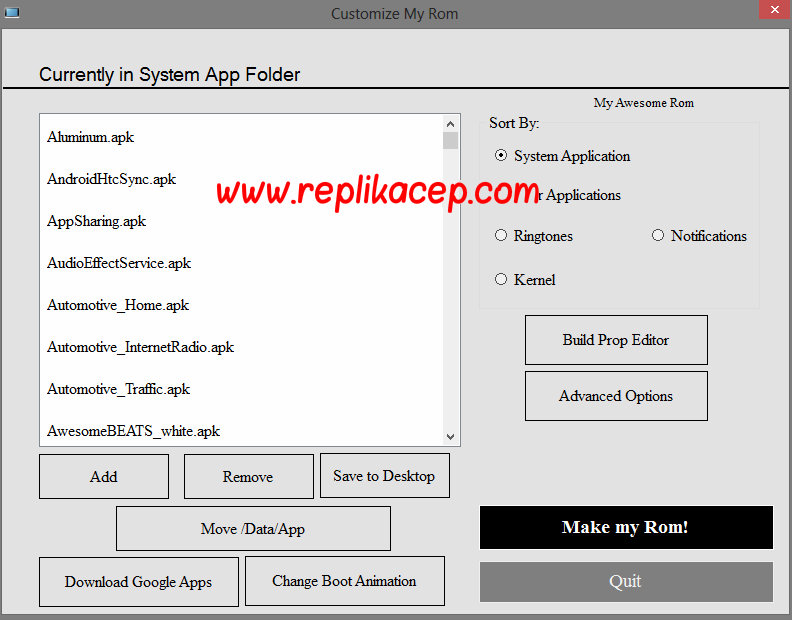Click Save to Desktop
Viewport: 792px width, 620px height.
(x=384, y=476)
